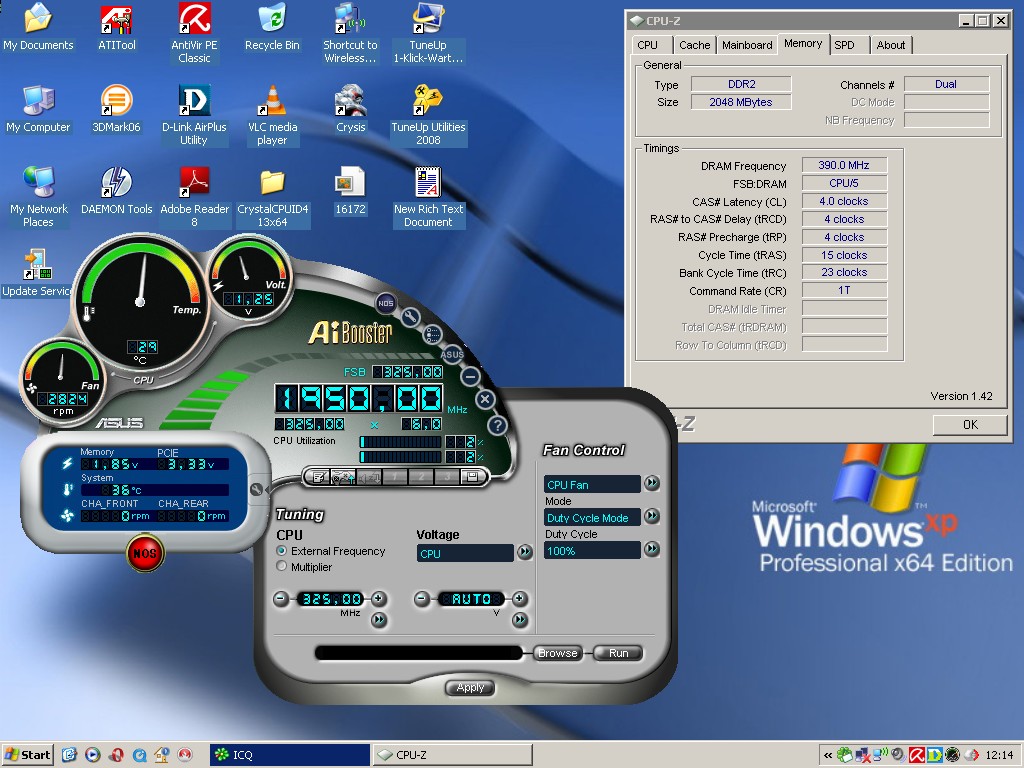Open the TuneUp Utilities 2008 desktop icon
Image resolution: width=1024 pixels, height=768 pixels.
(428, 116)
